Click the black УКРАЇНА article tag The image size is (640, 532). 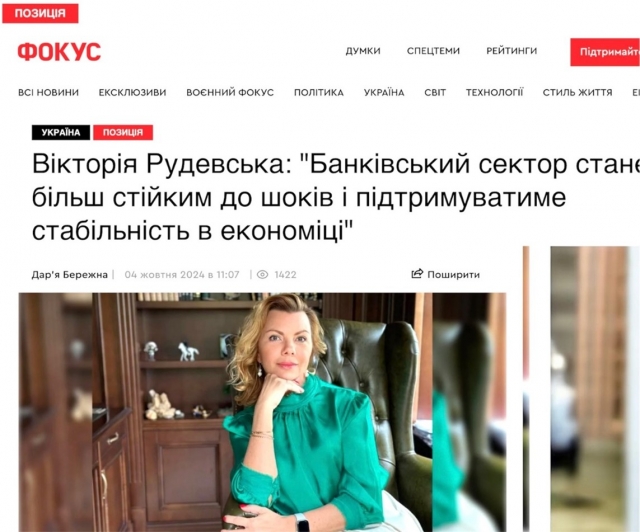pos(61,132)
